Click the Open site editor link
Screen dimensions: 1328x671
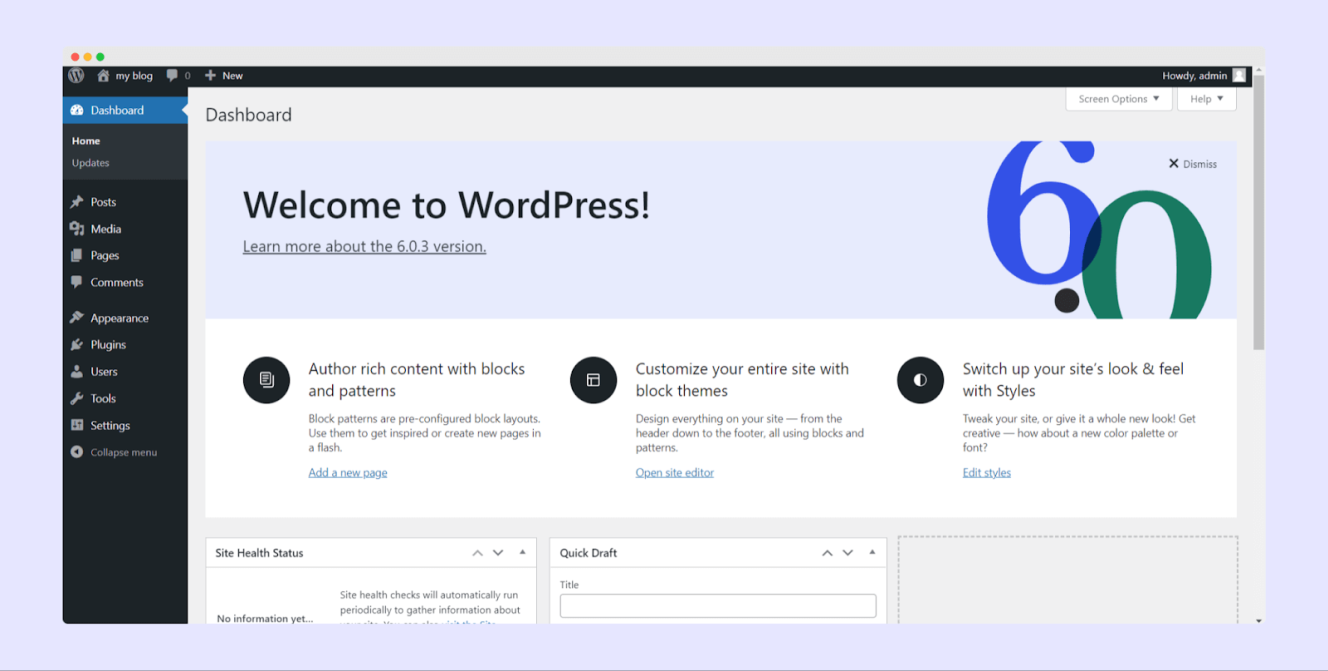point(675,472)
